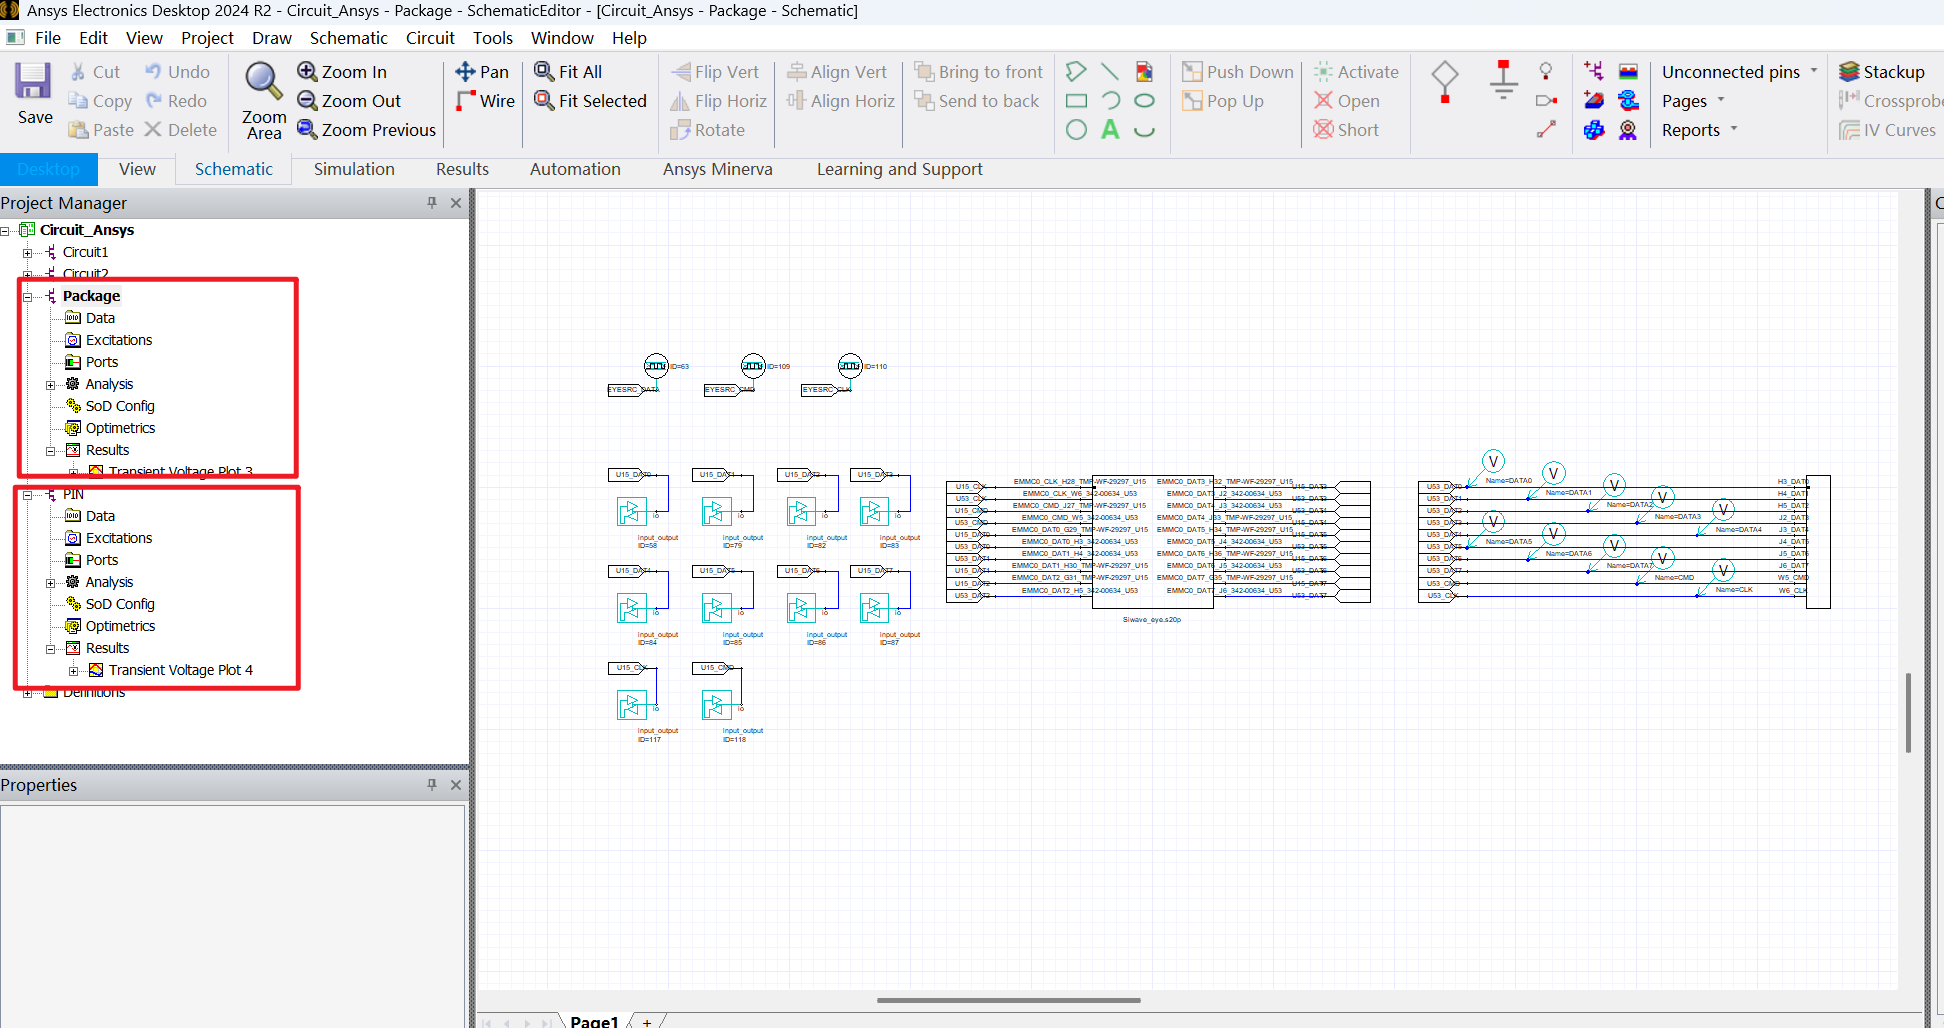The height and width of the screenshot is (1028, 1944).
Task: Click Align Vert tool
Action: pos(836,72)
